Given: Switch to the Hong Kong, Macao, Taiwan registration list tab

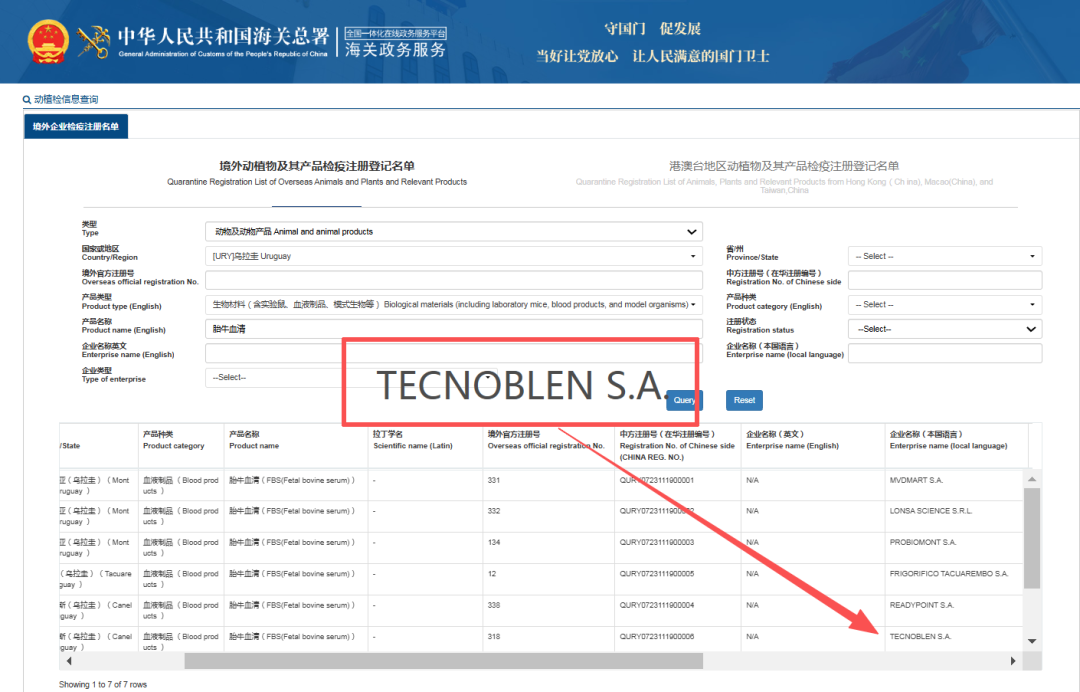Looking at the screenshot, I should tap(784, 176).
